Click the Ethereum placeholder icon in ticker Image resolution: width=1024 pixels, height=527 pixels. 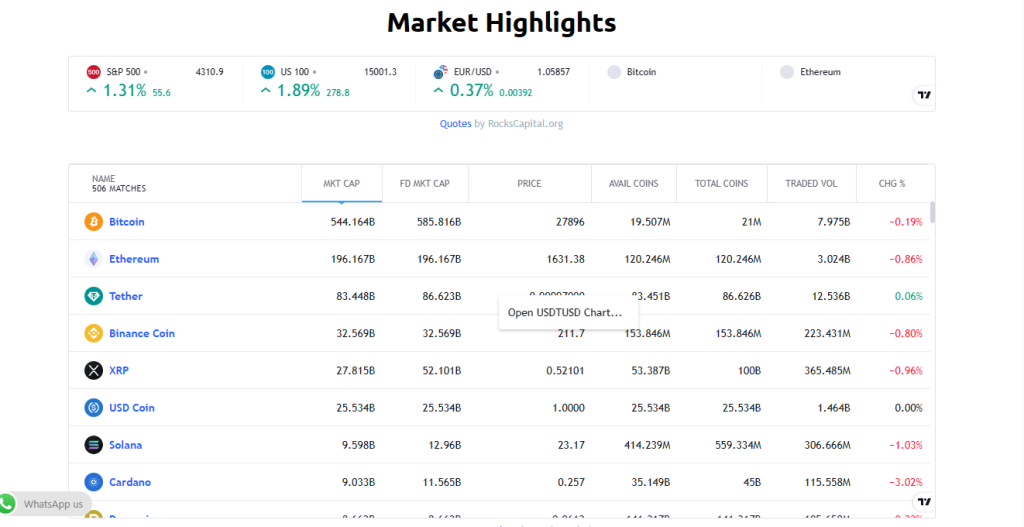click(787, 72)
